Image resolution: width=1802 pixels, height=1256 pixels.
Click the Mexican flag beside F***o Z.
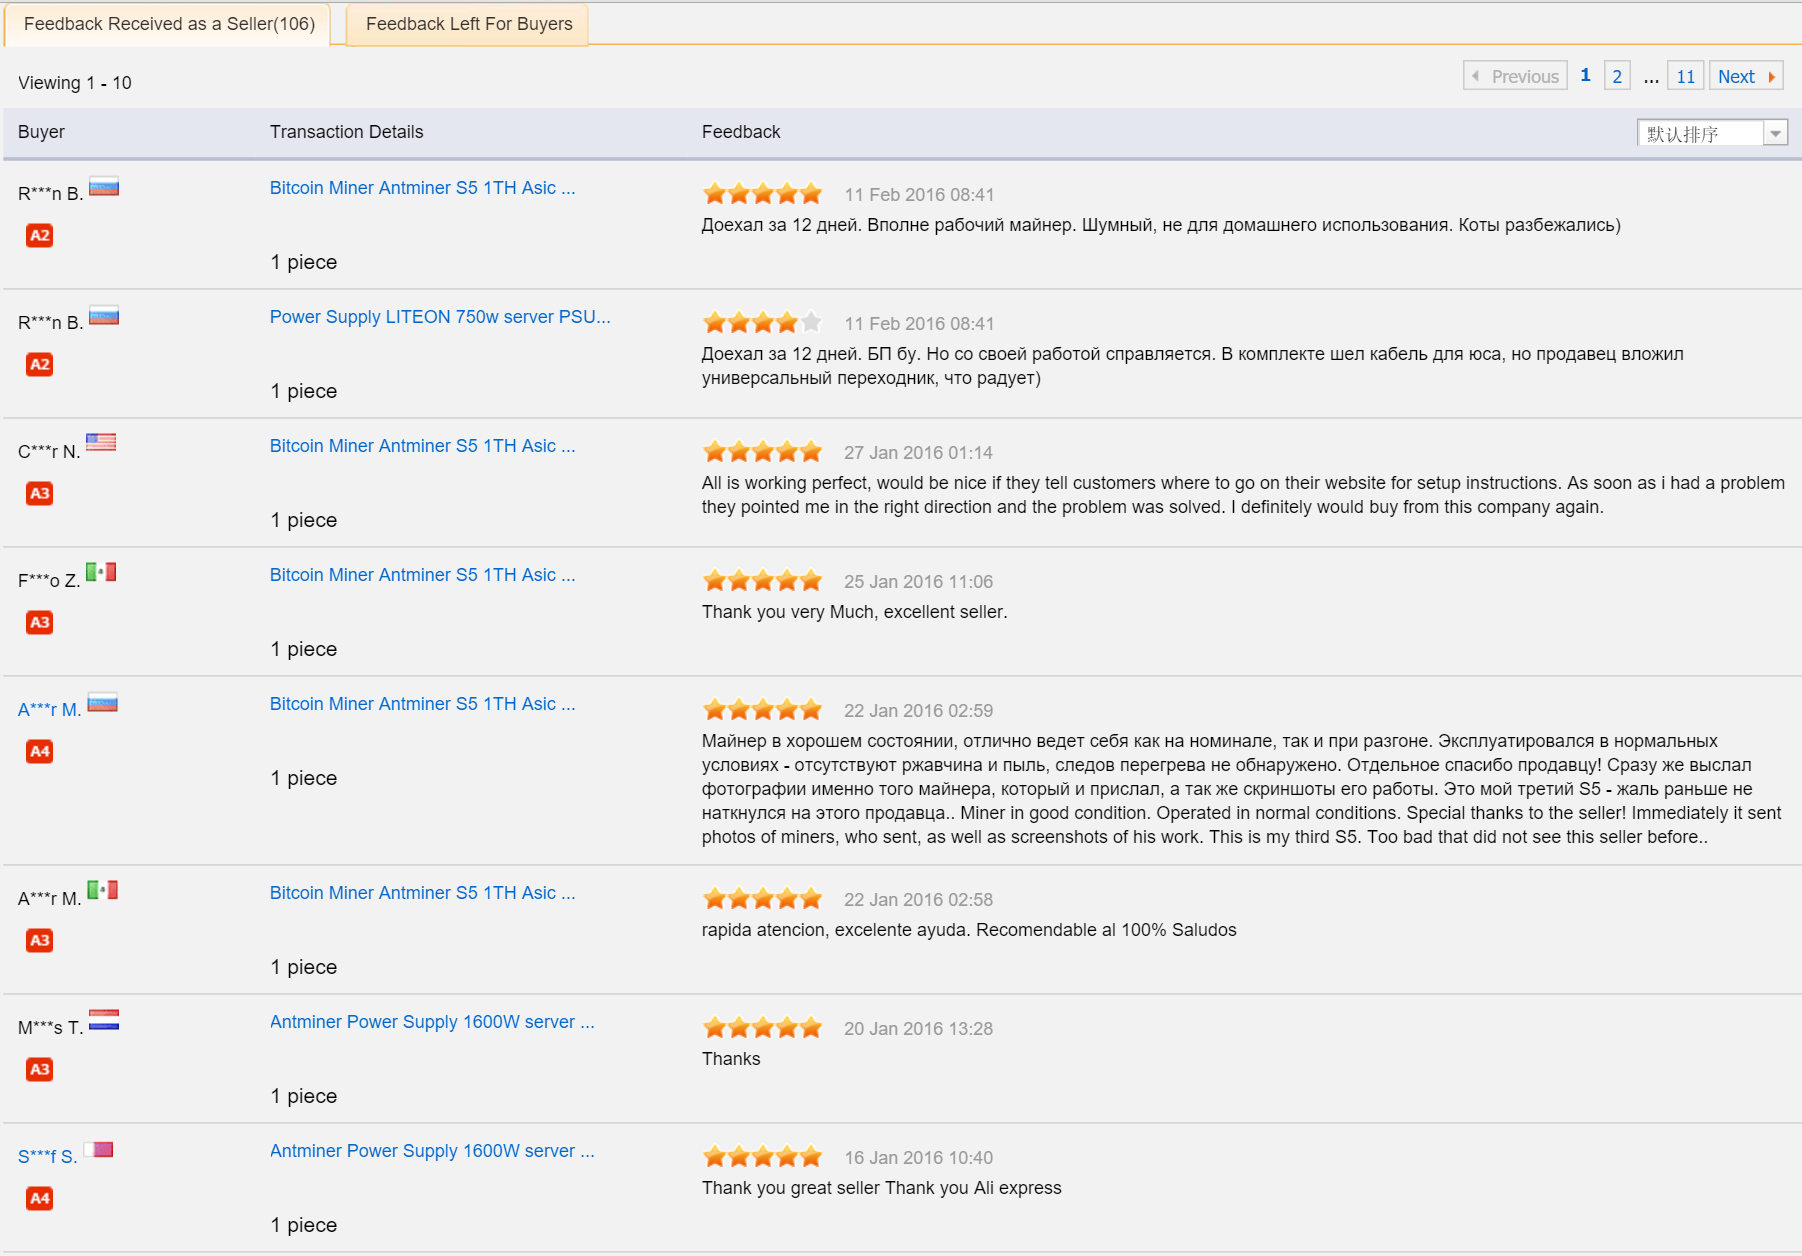point(101,572)
